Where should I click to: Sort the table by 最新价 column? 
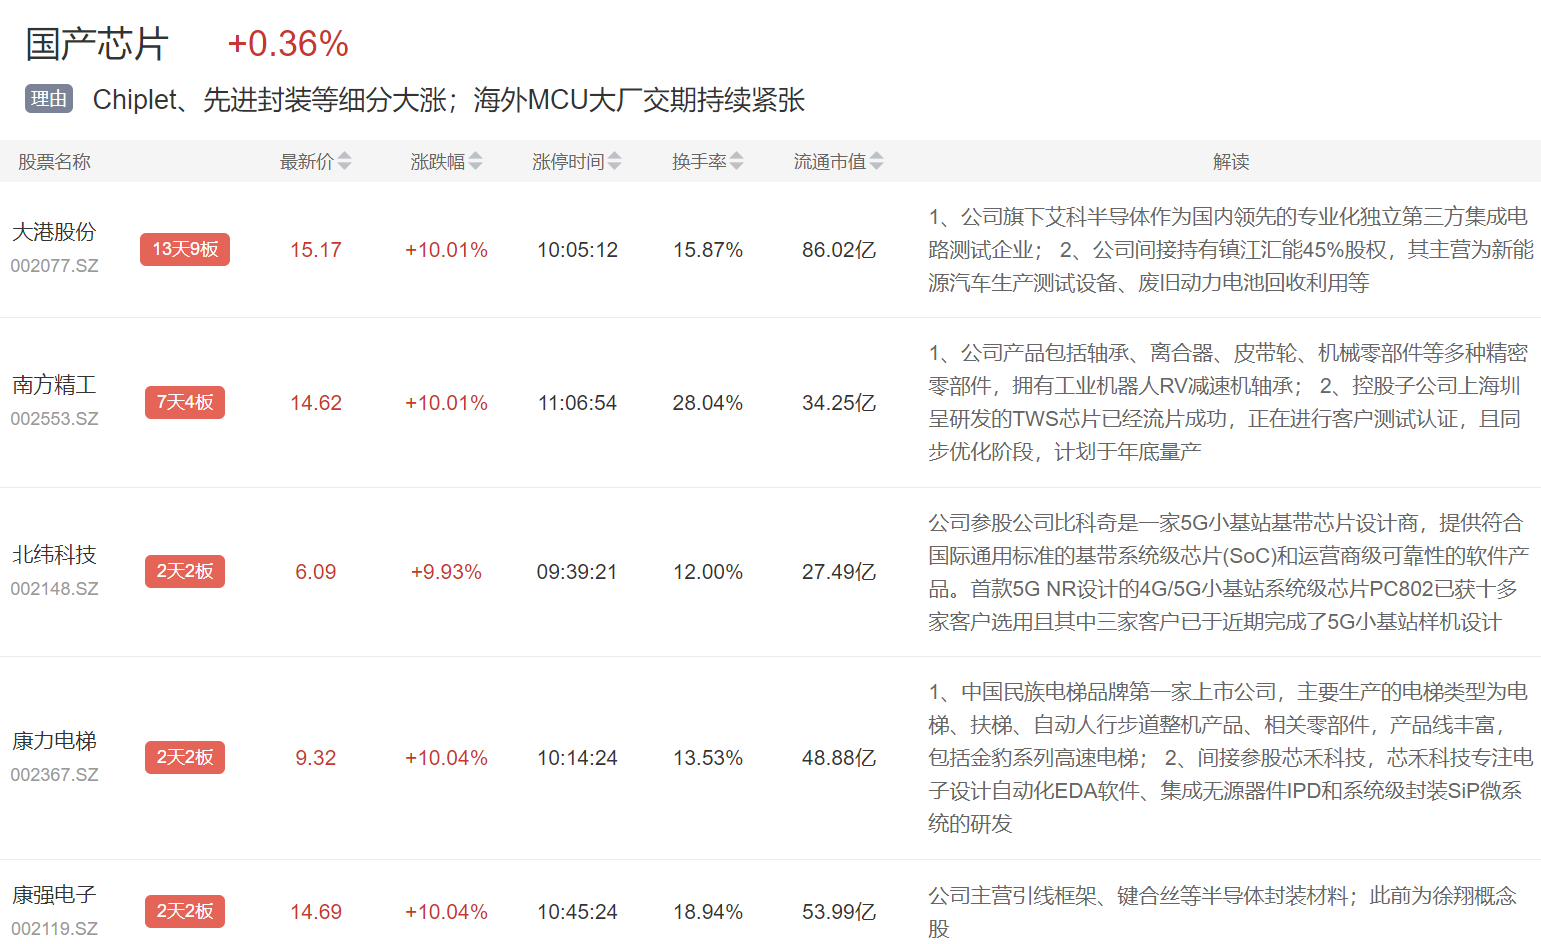pos(315,161)
